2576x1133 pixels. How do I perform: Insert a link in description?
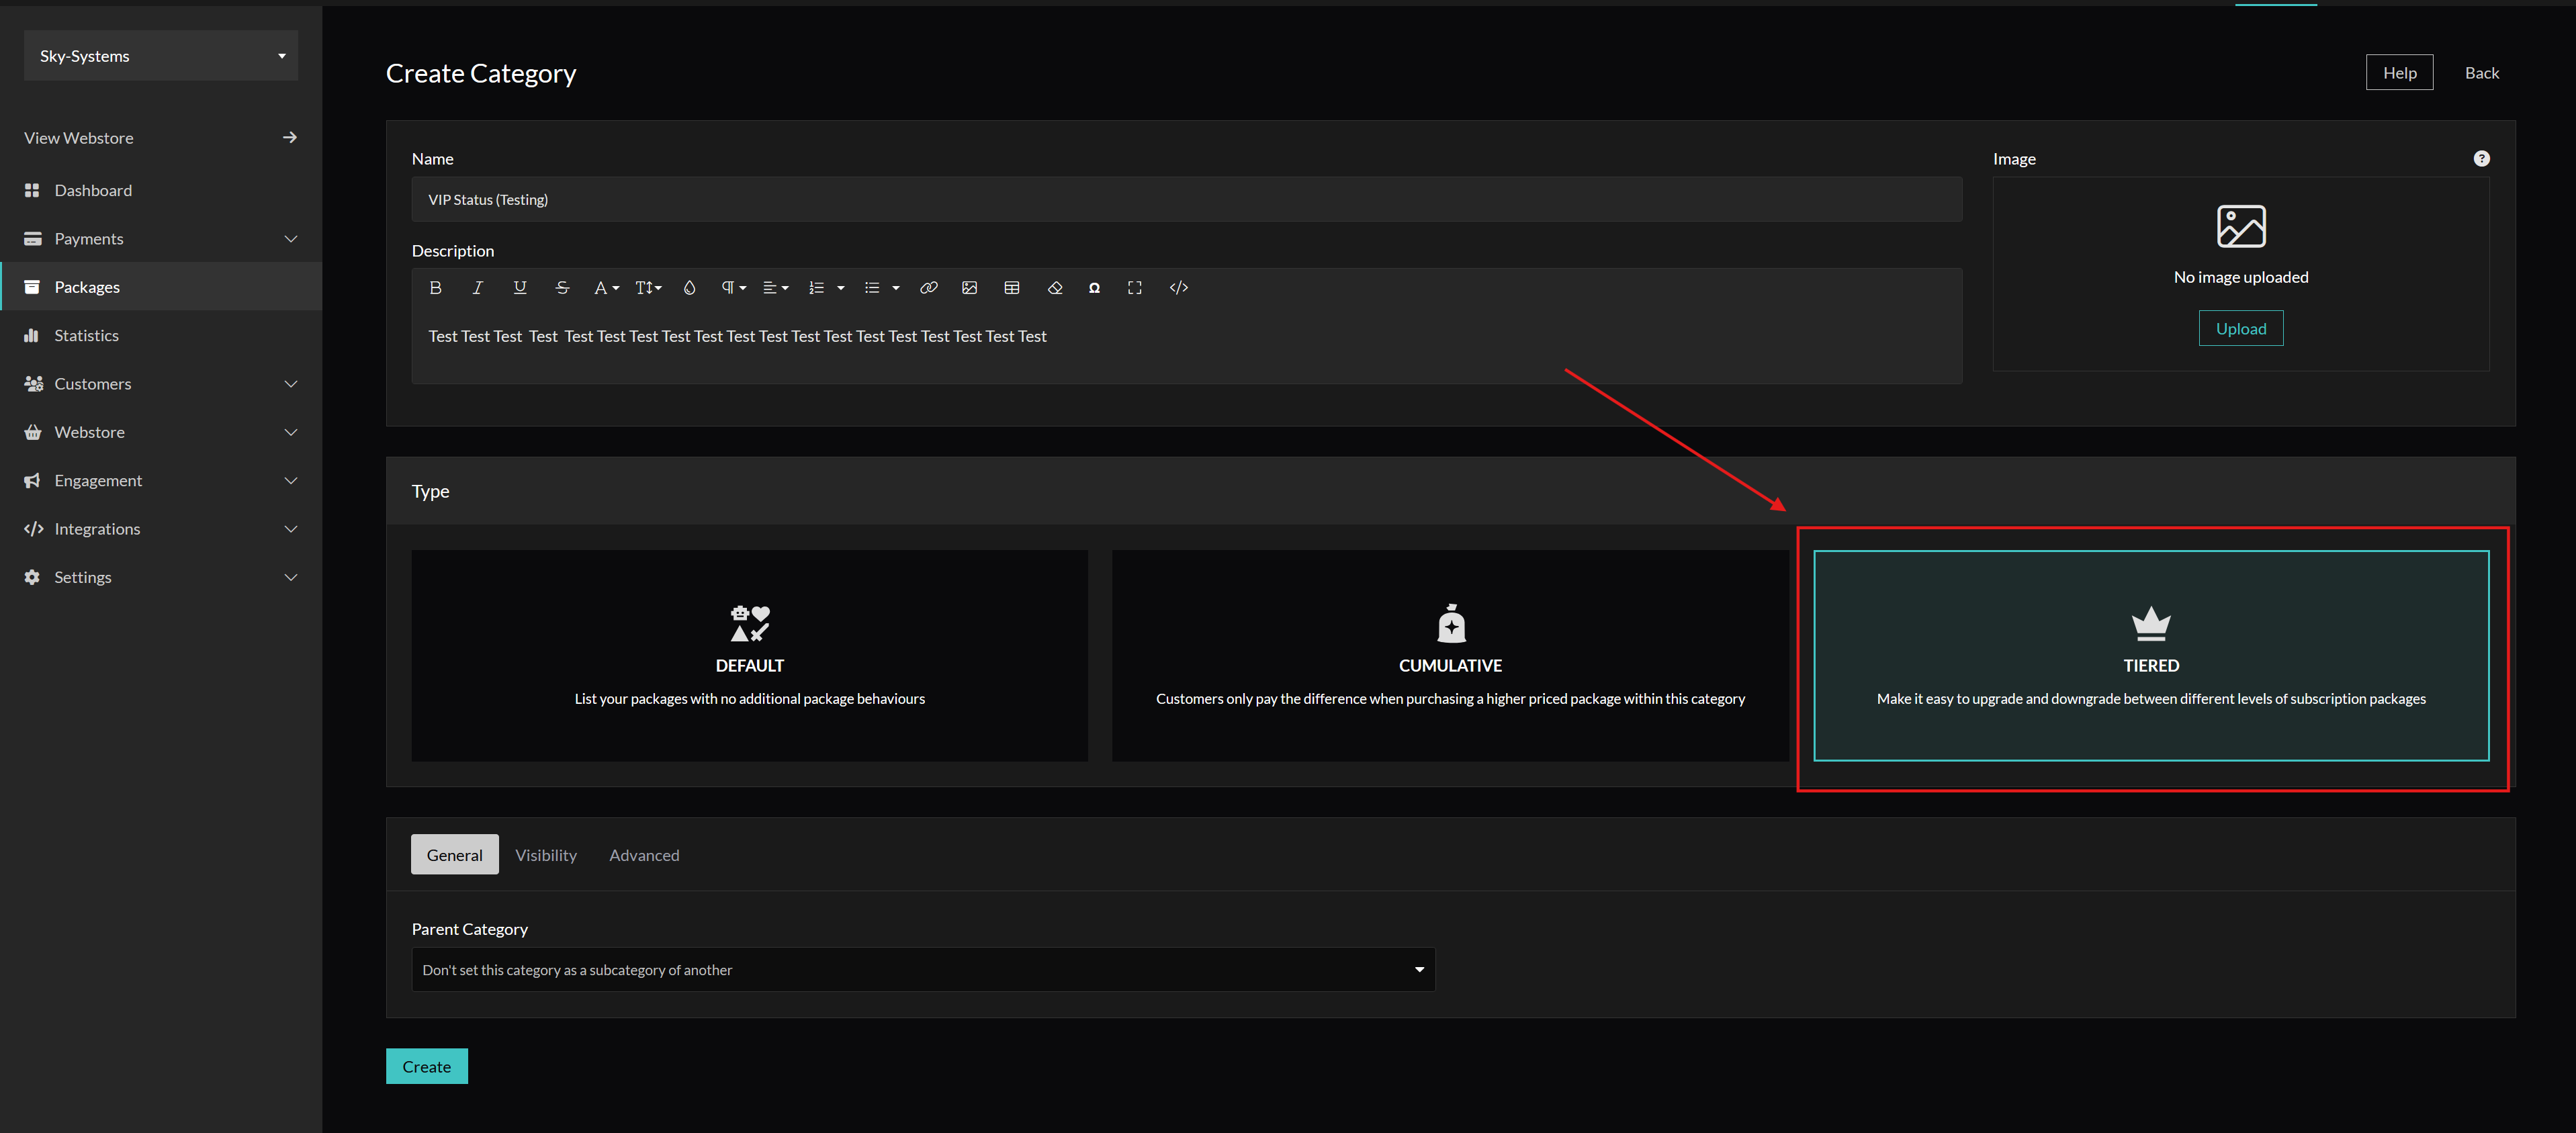click(x=928, y=288)
